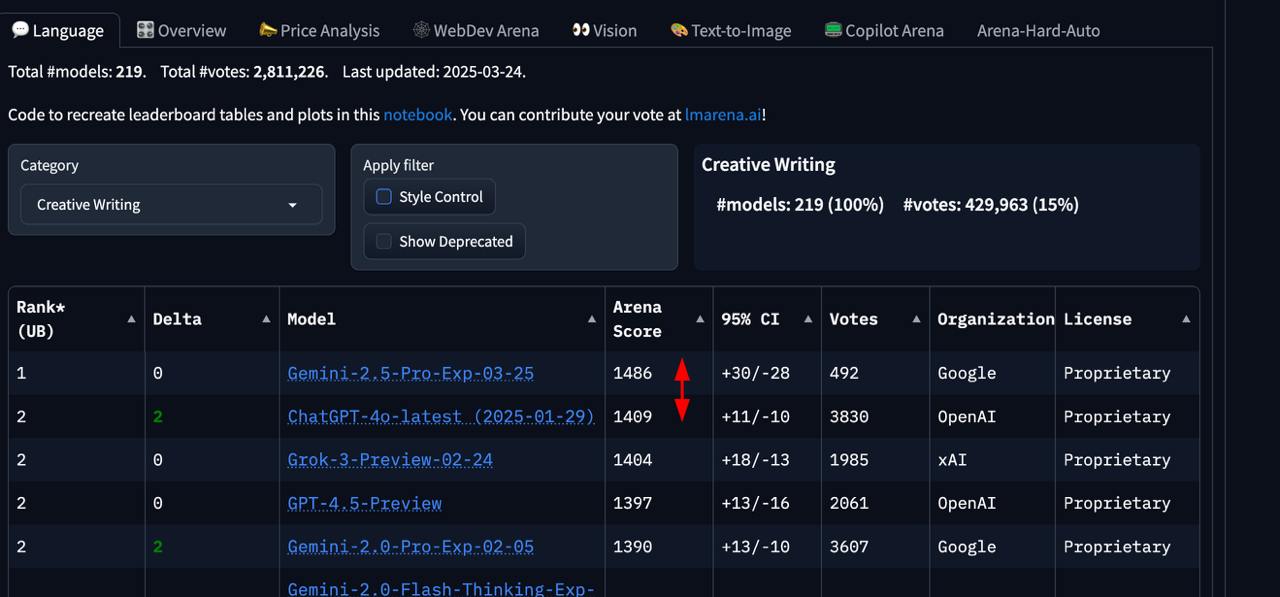This screenshot has height=597, width=1280.
Task: Open the notebook link
Action: coord(418,115)
